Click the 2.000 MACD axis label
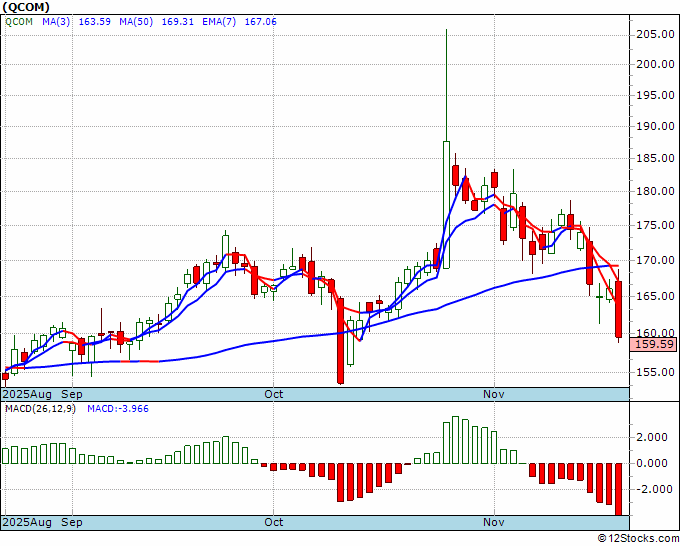 [x=651, y=437]
